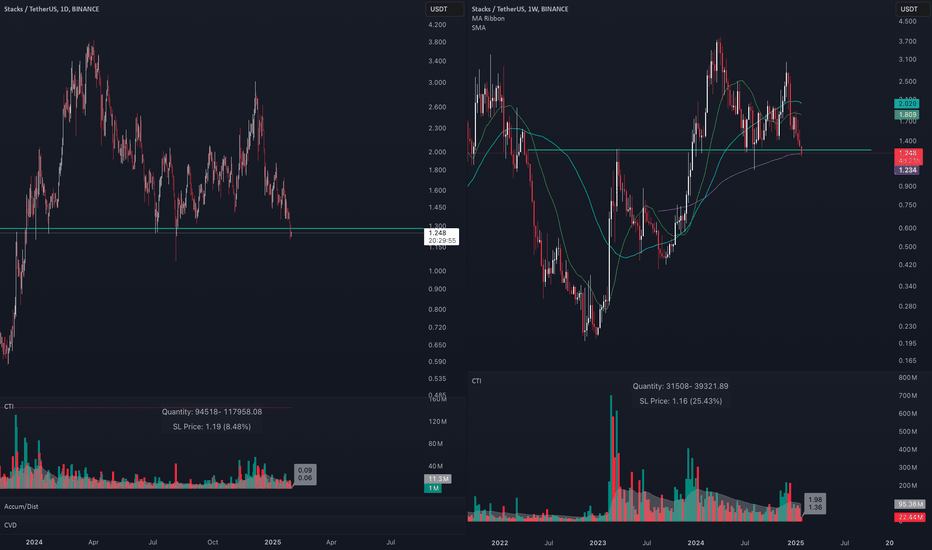Click the 800M volume scale label

pyautogui.click(x=908, y=378)
